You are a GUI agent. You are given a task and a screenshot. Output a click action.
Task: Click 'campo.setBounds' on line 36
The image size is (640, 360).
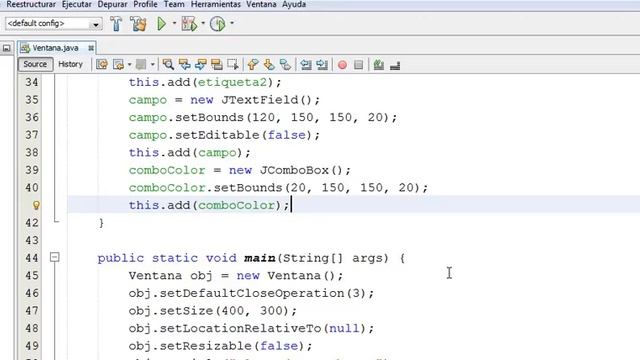(186, 118)
